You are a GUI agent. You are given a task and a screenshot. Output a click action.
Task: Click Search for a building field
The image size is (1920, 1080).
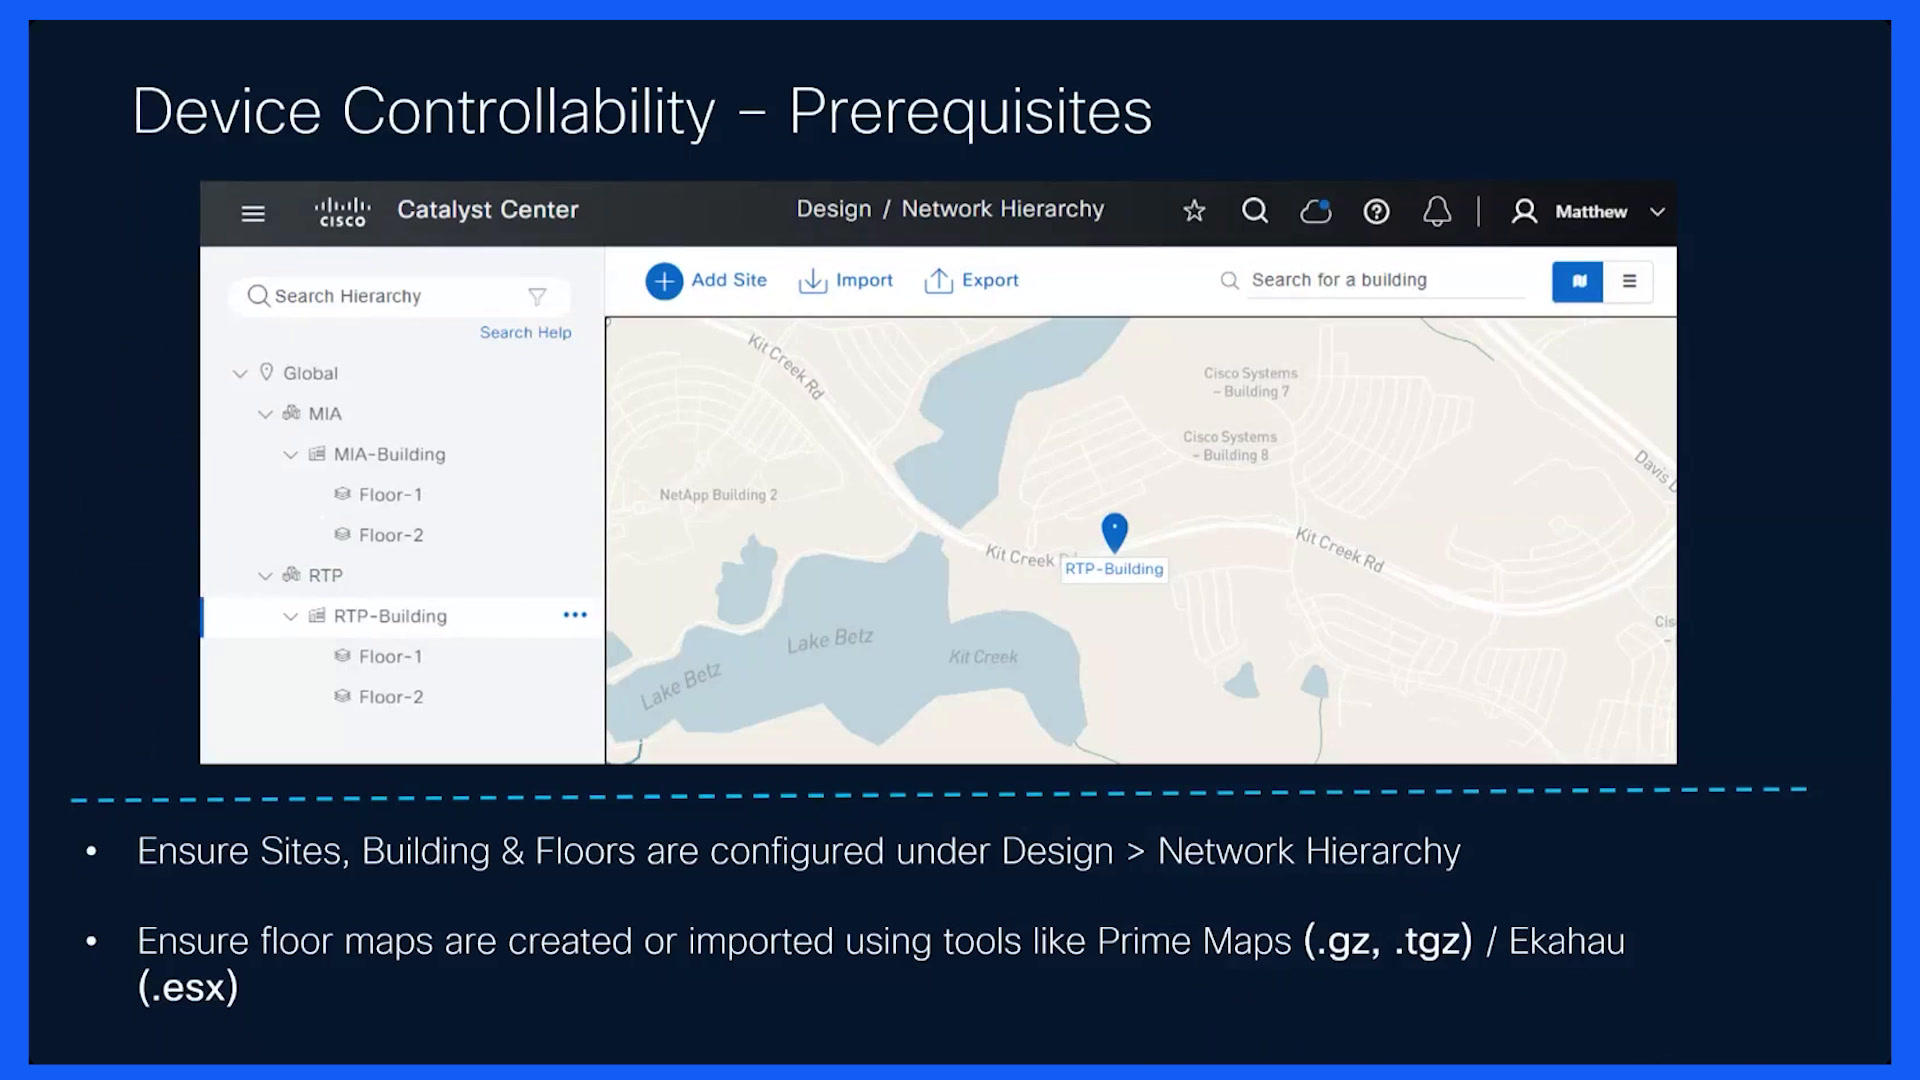(1372, 281)
